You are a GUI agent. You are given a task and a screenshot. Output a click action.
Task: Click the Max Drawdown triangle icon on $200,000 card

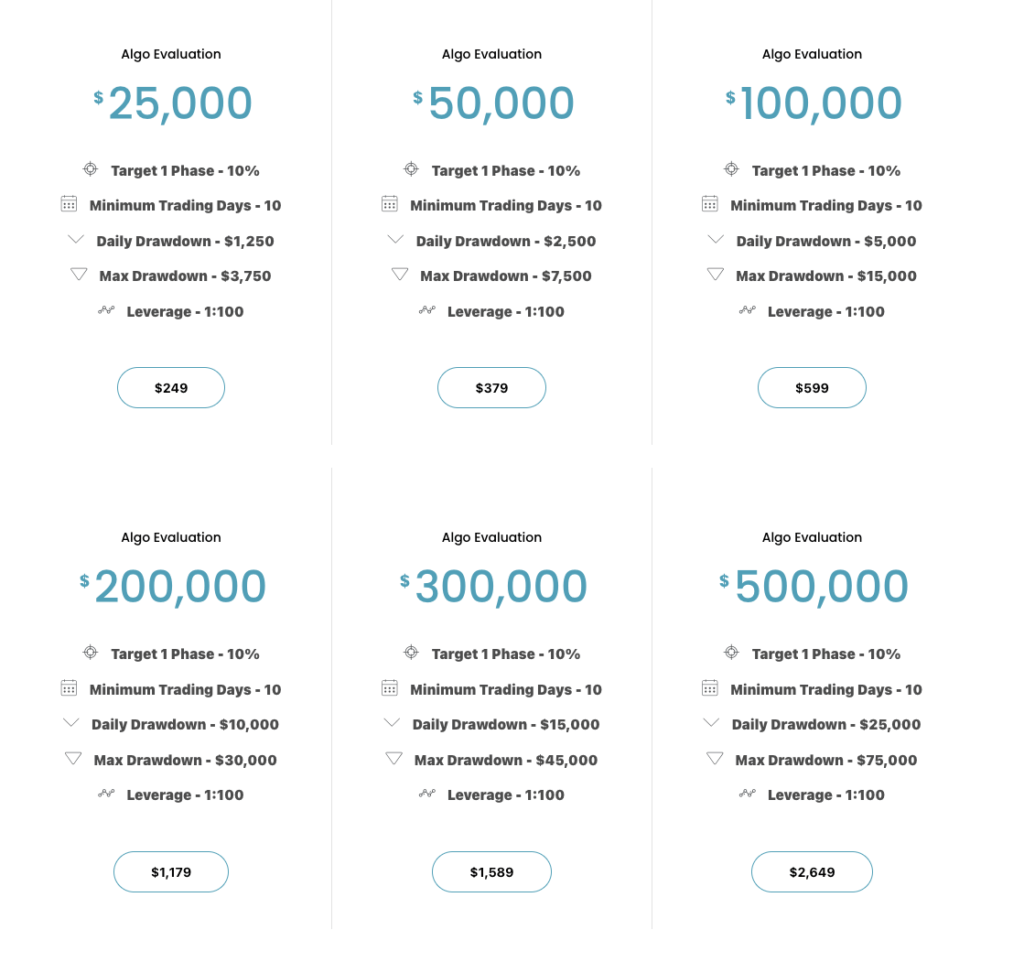[x=73, y=758]
